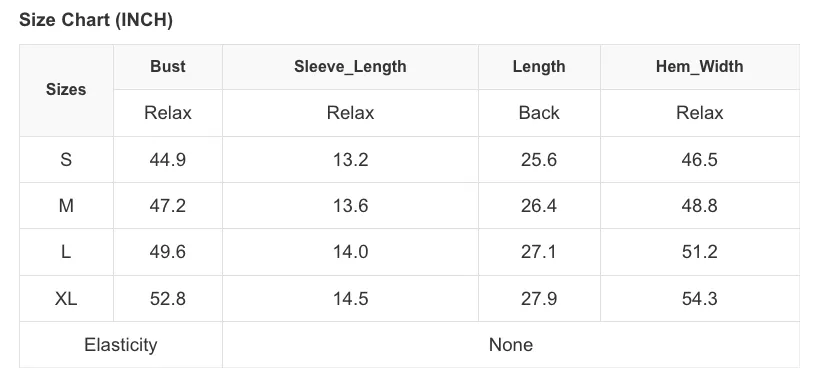This screenshot has height=388, width=840.
Task: Select the Hem_Width column header
Action: coord(700,66)
